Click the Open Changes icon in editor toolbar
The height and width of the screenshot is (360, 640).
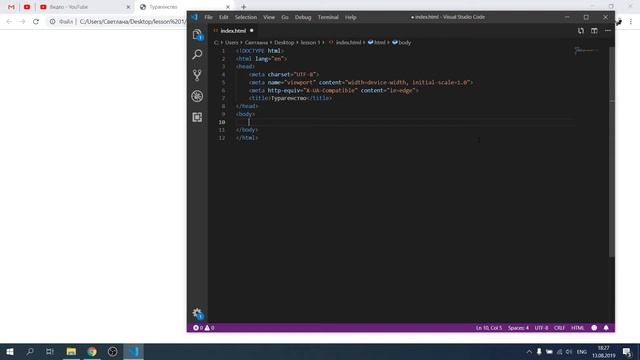580,31
